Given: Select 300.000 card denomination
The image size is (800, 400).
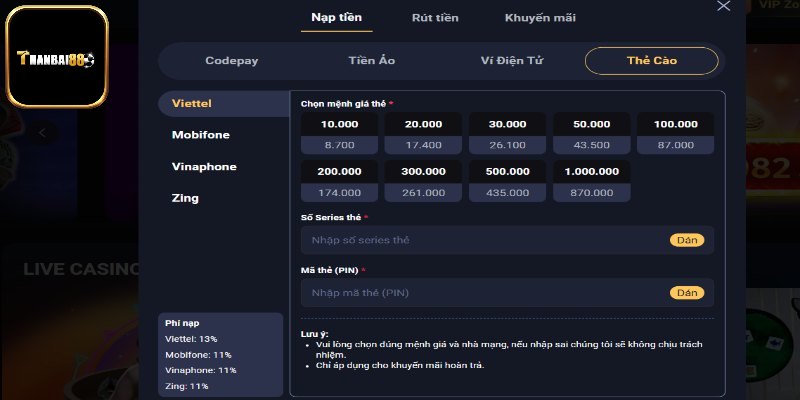Looking at the screenshot, I should pyautogui.click(x=423, y=181).
